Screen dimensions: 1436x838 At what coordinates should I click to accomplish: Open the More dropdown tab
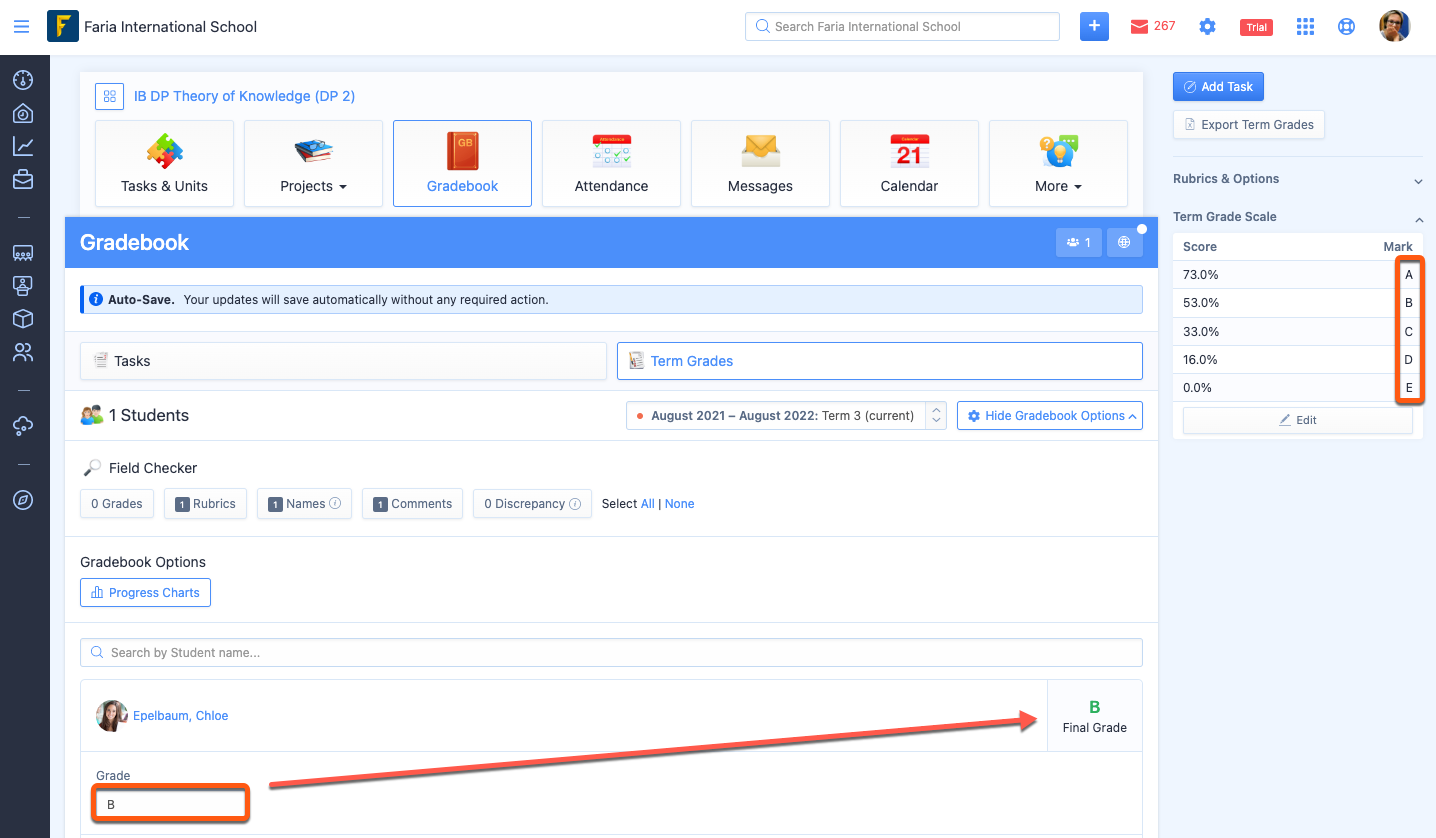[1058, 163]
